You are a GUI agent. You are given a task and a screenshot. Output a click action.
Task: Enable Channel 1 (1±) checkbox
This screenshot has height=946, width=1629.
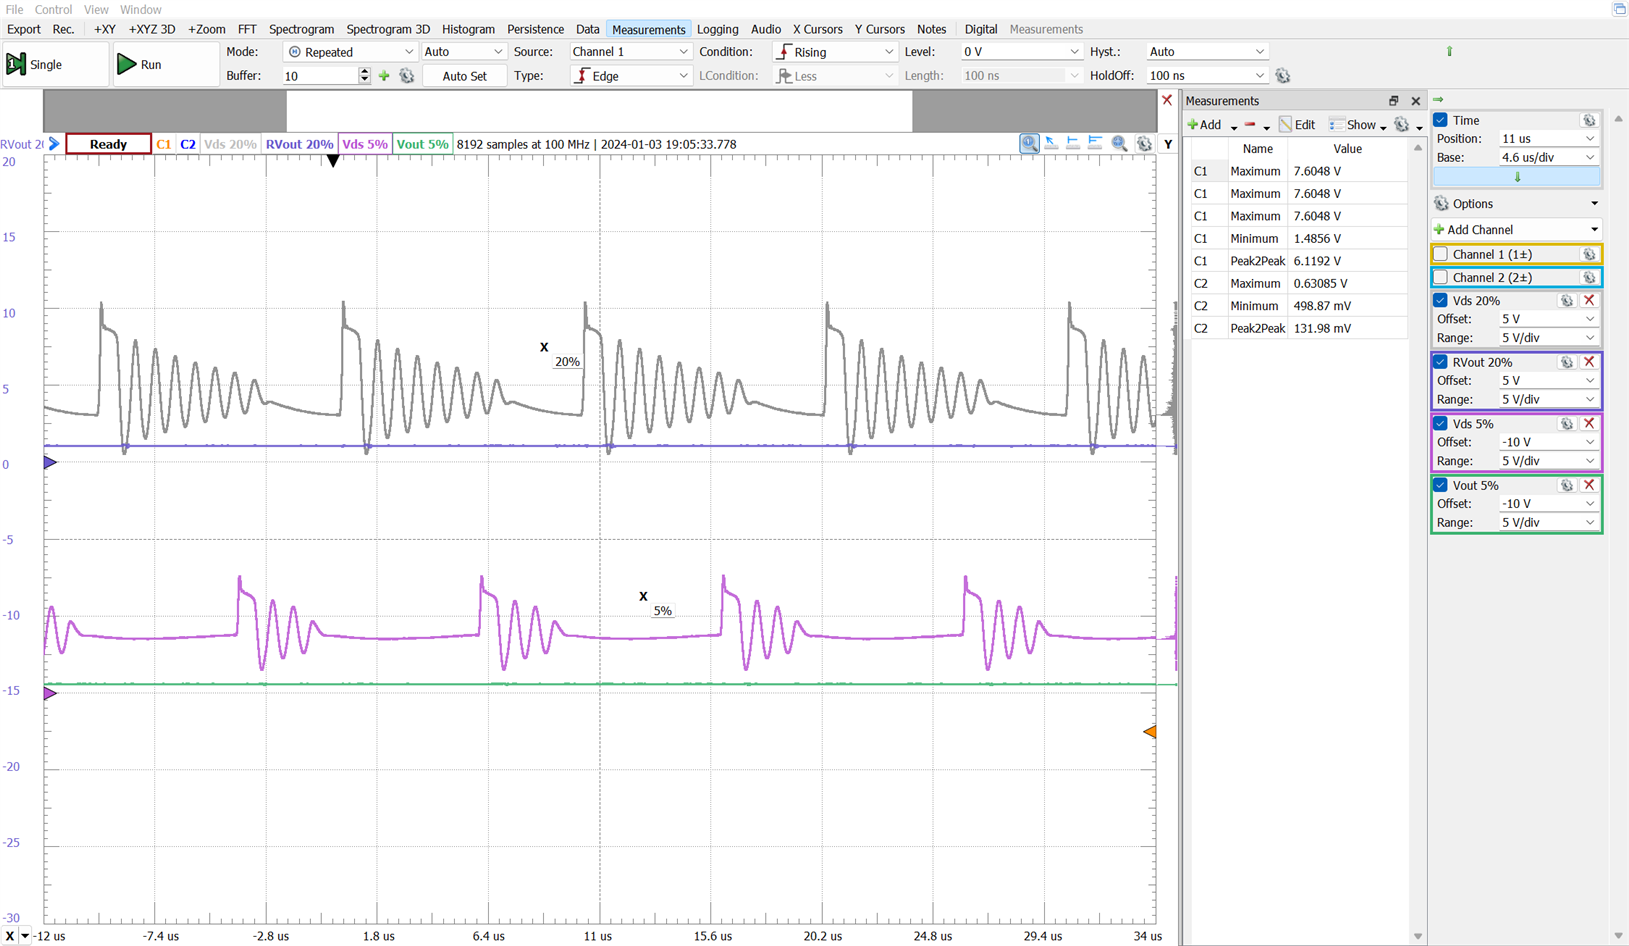(1441, 254)
